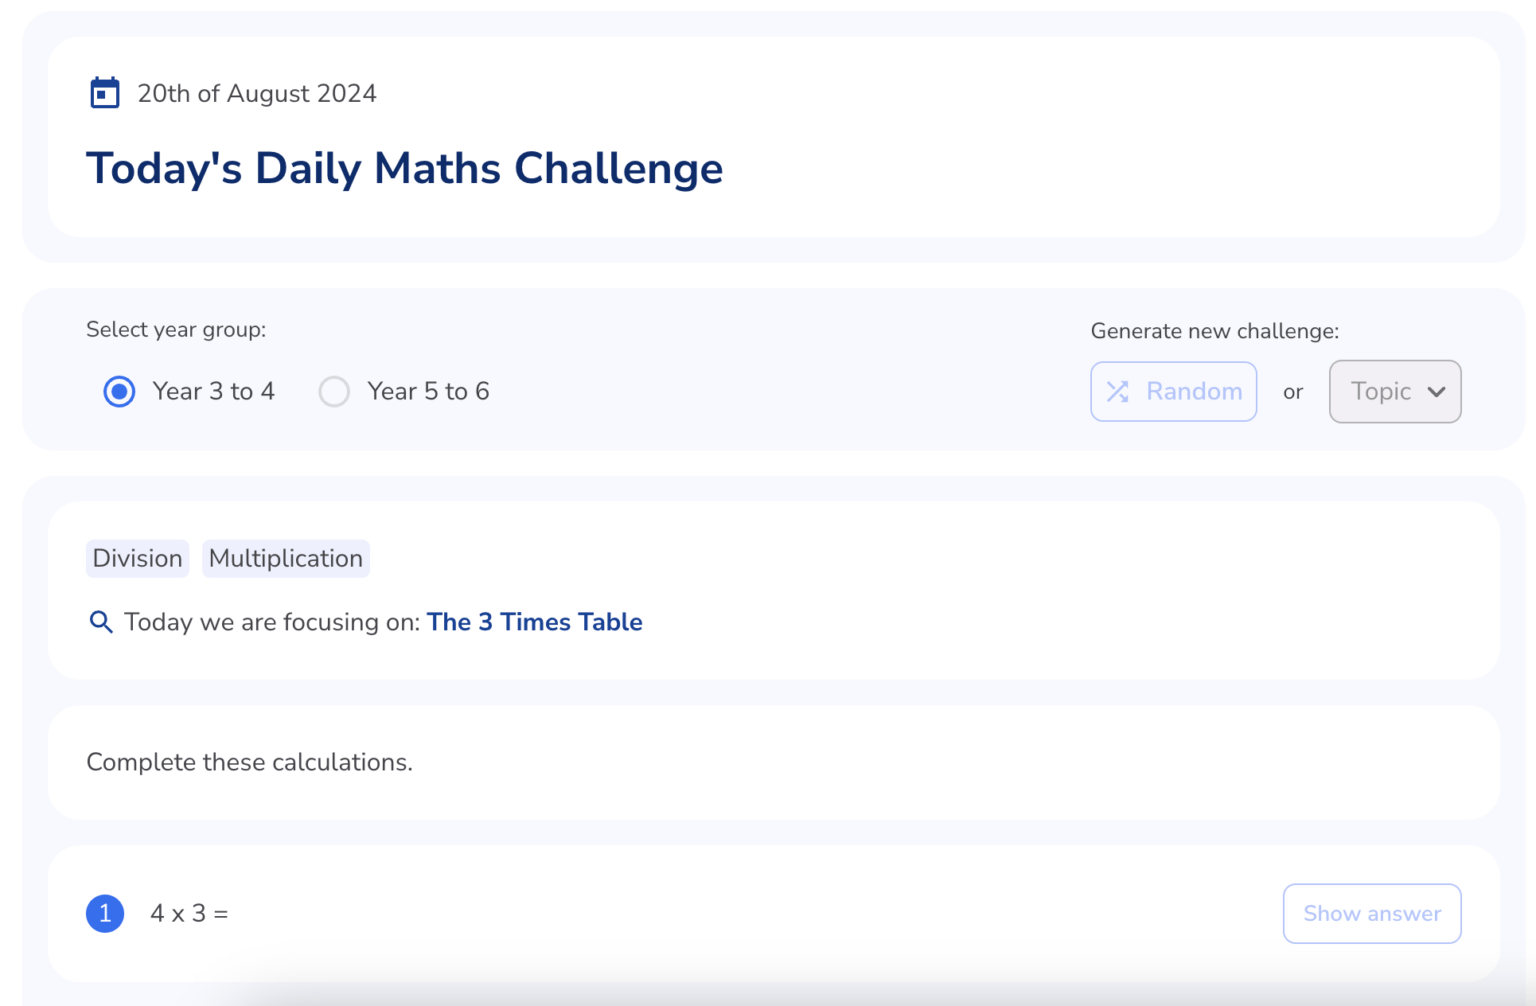Show the answer for question 1
Viewport: 1536px width, 1006px height.
pyautogui.click(x=1372, y=913)
